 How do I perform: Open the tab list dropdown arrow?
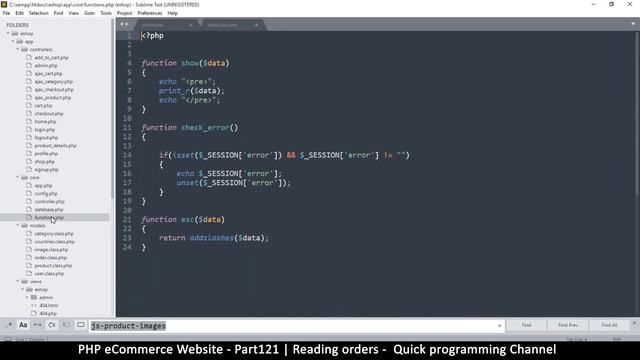633,24
